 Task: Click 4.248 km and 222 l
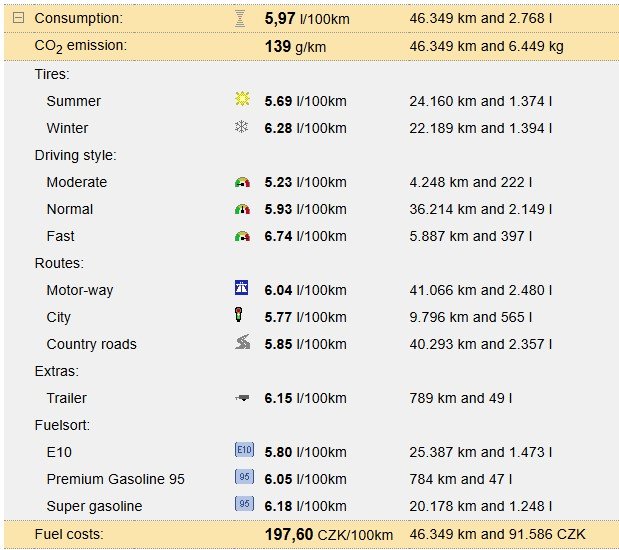pos(471,182)
